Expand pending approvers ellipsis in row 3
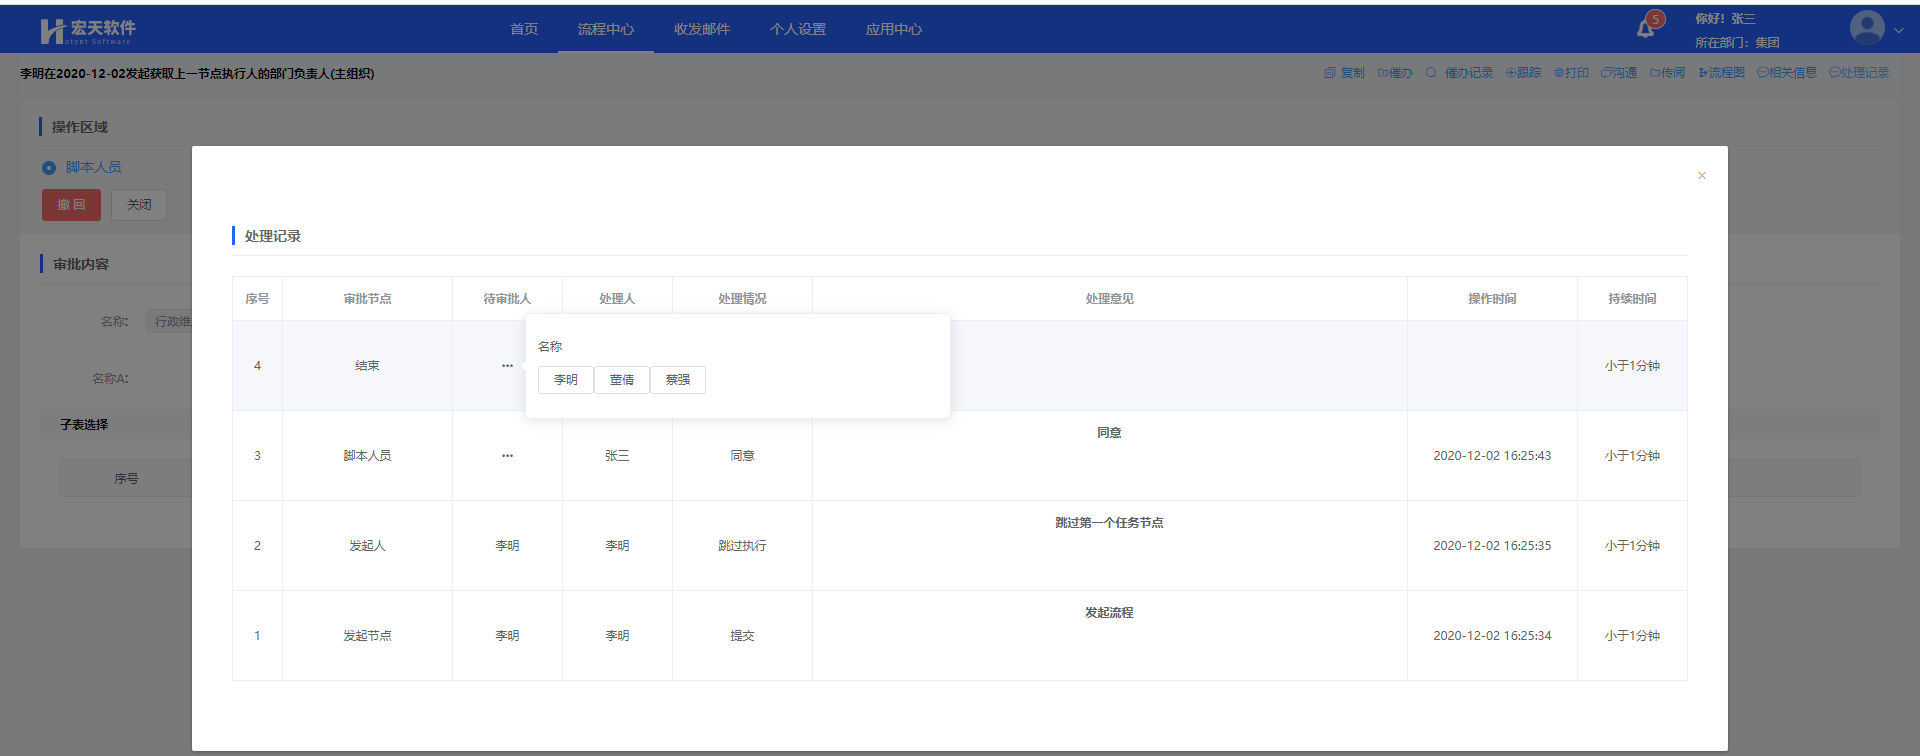The image size is (1920, 756). pyautogui.click(x=507, y=456)
